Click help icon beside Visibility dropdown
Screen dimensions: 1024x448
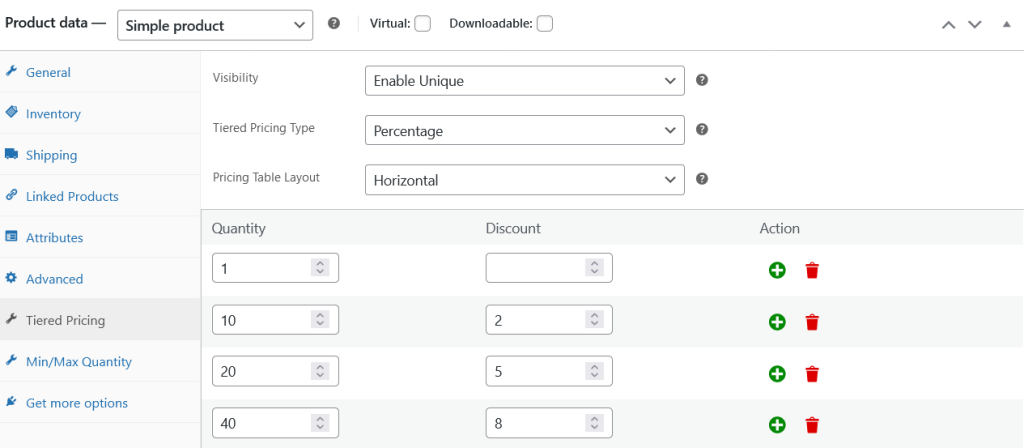coord(702,80)
